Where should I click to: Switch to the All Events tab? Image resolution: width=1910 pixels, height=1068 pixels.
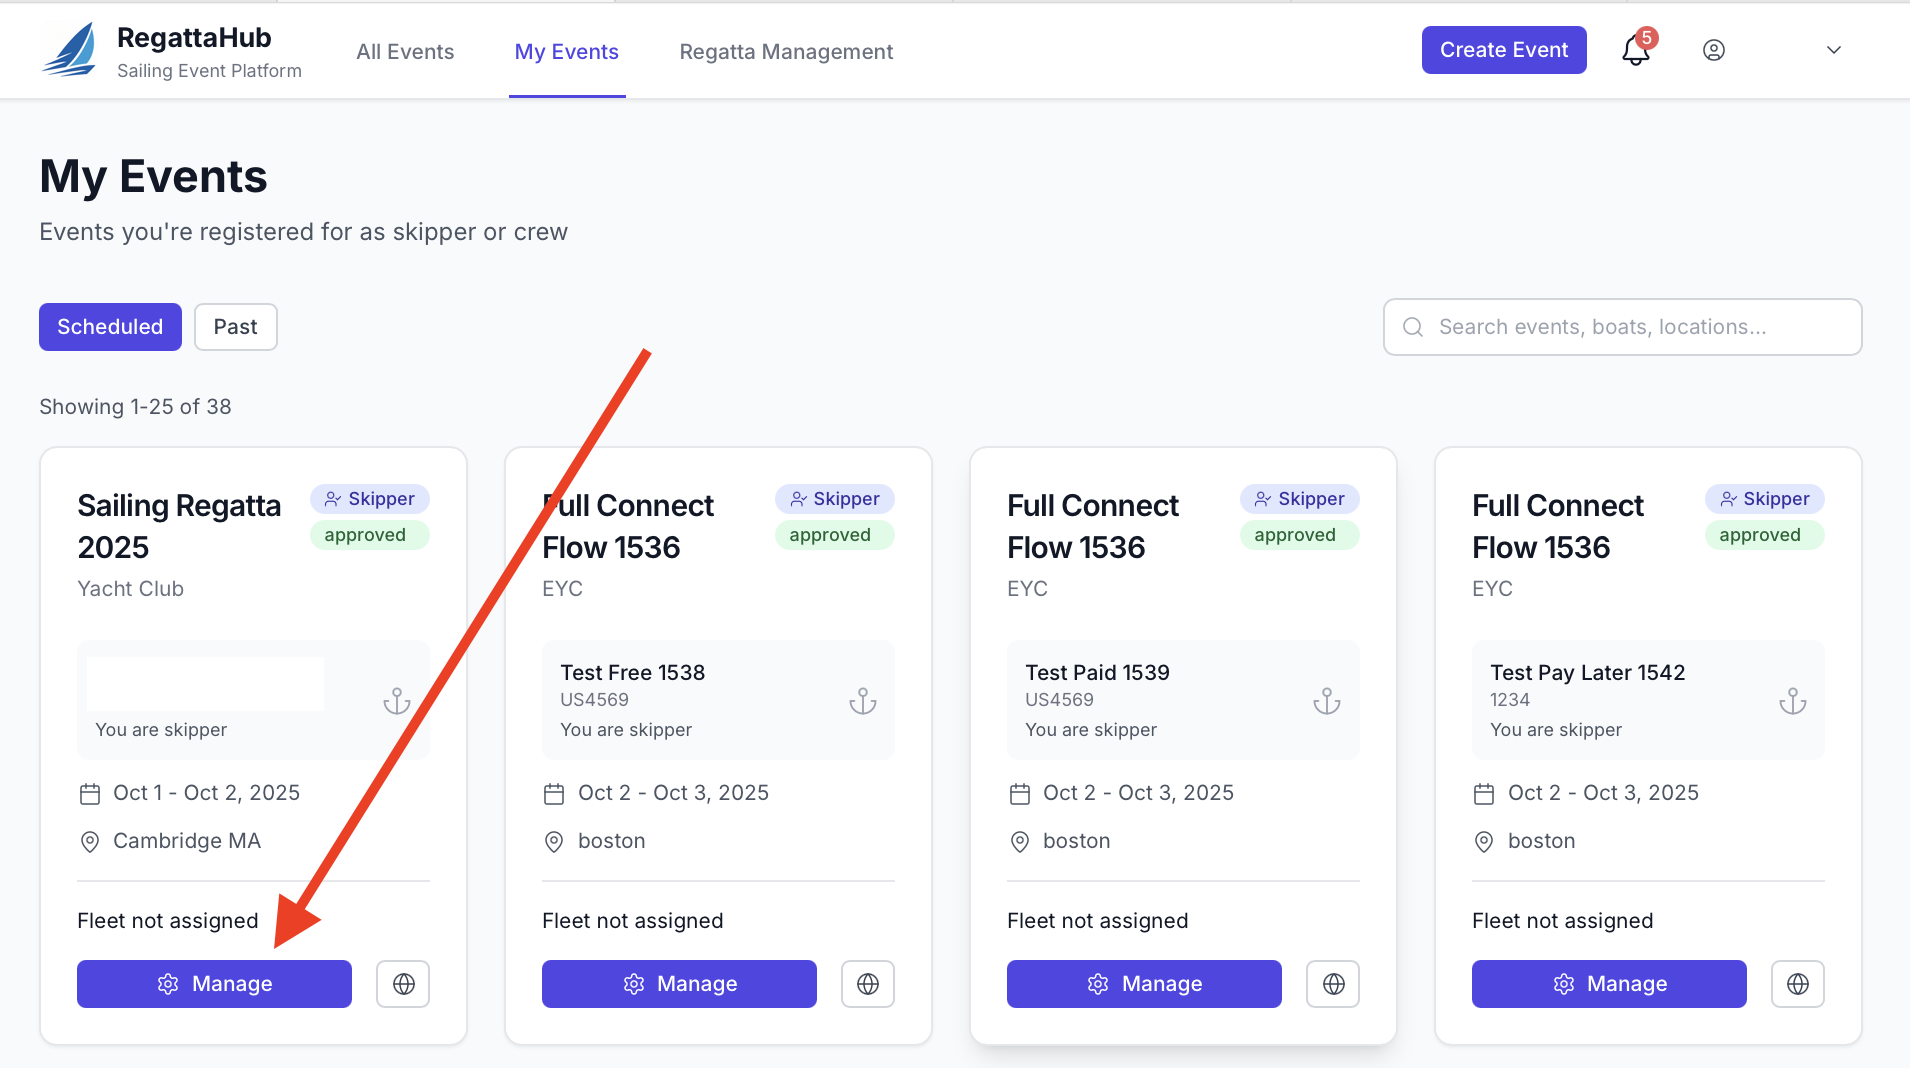[x=405, y=51]
